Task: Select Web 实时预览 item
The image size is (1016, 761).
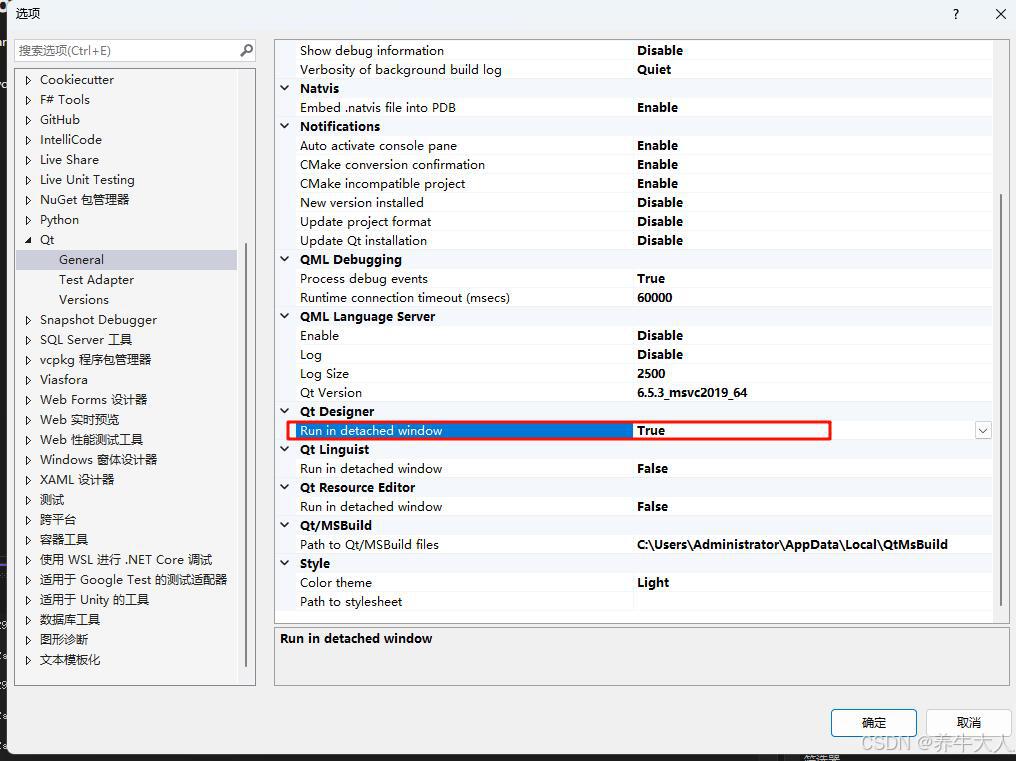Action: [79, 420]
